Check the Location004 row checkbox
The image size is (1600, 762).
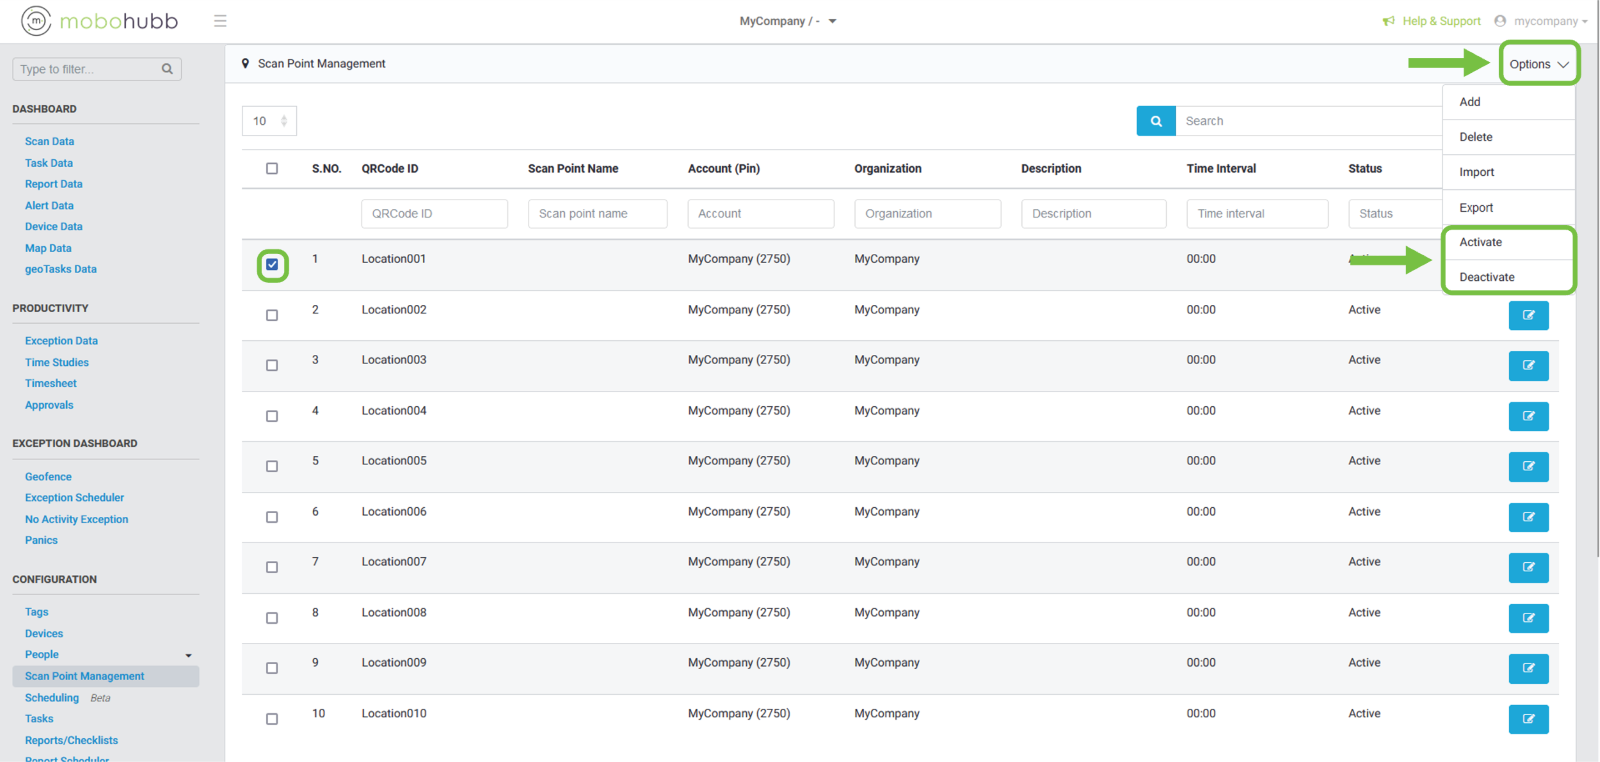point(272,416)
